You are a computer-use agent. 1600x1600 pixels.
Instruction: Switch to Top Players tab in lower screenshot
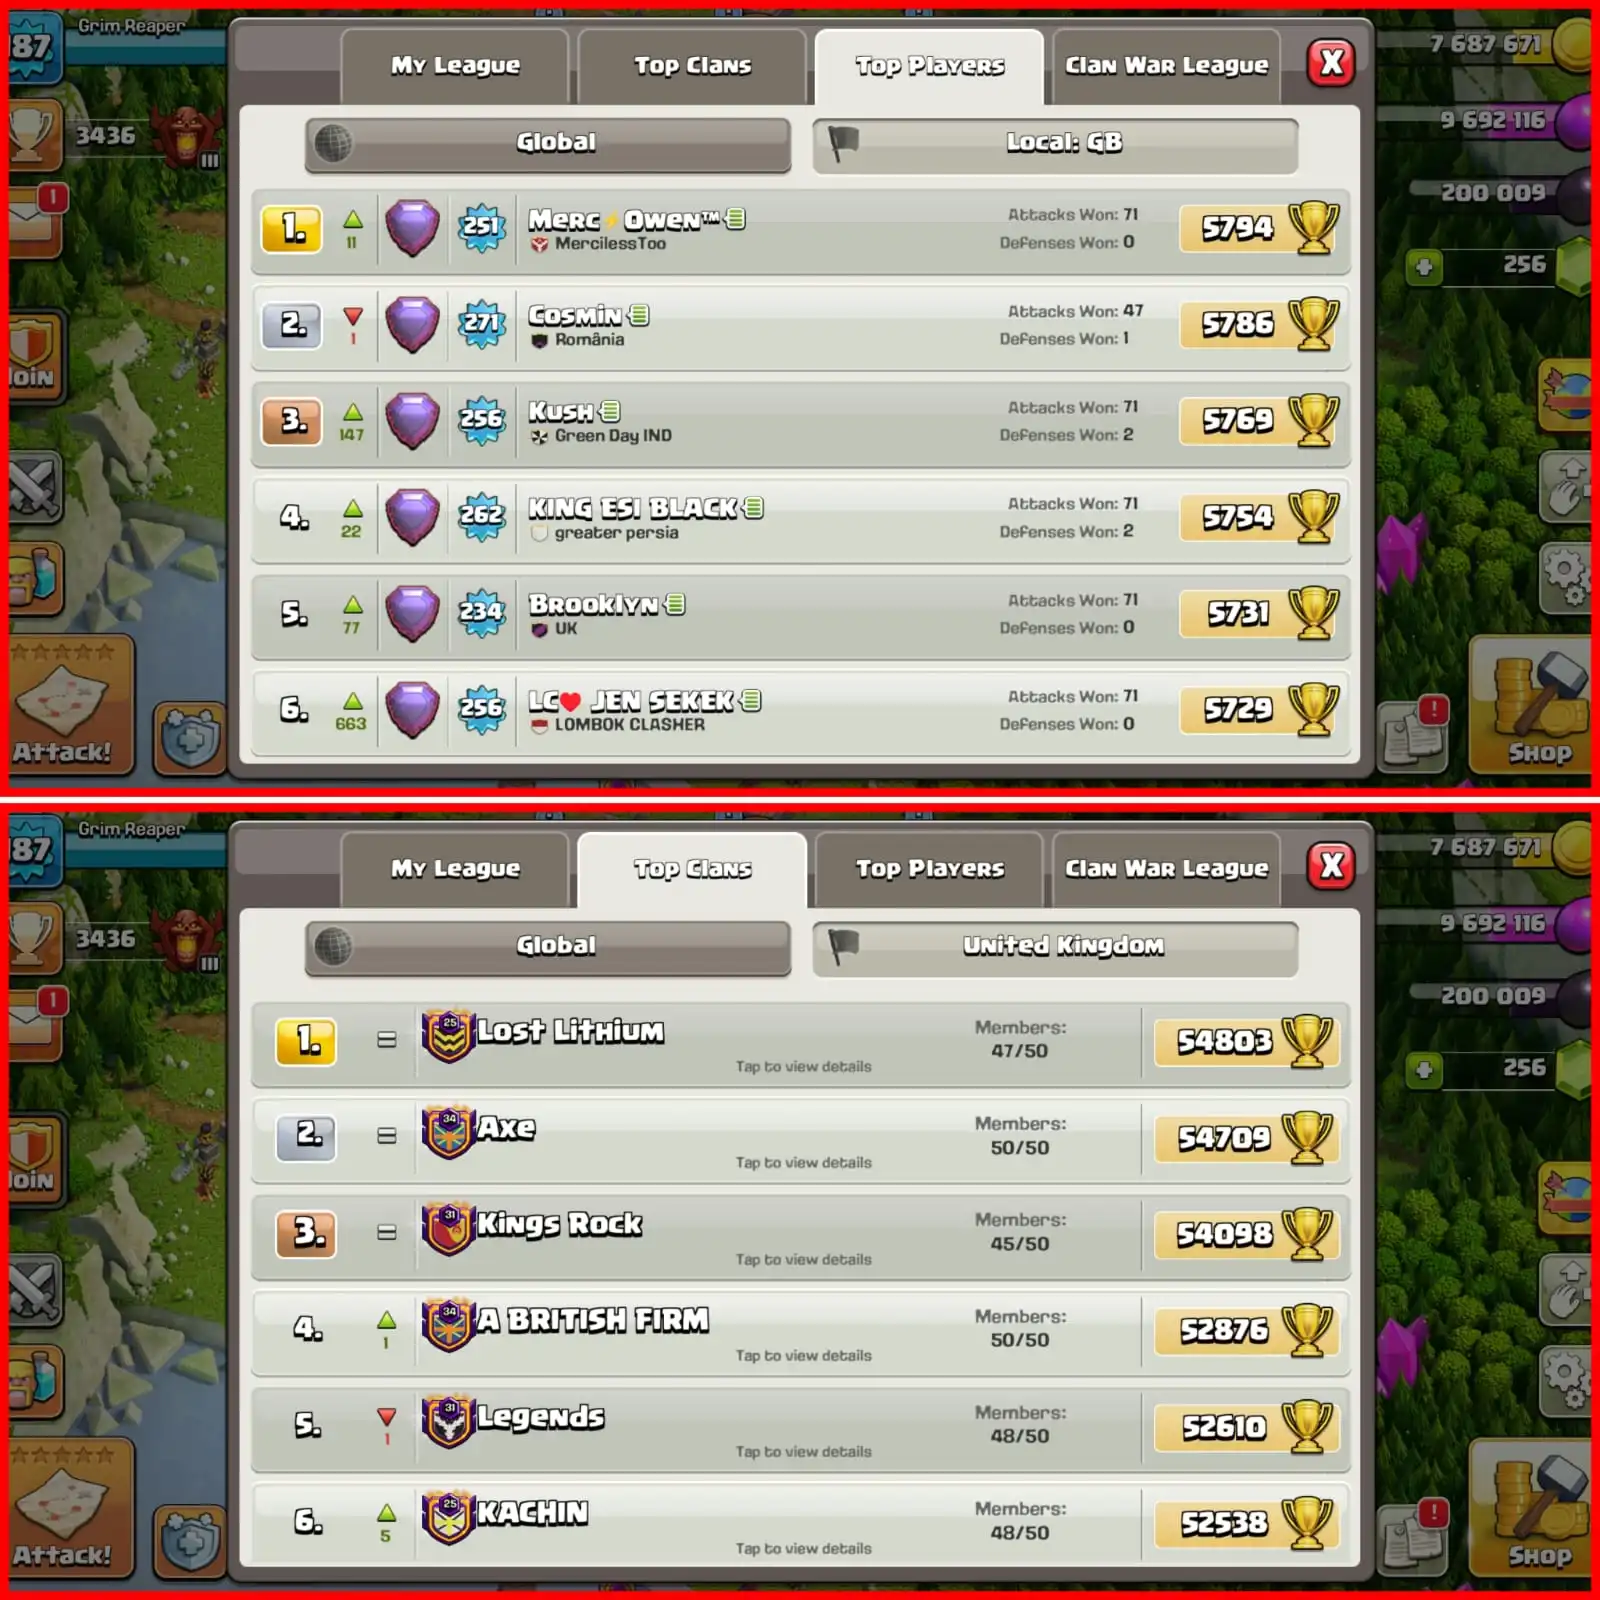click(x=929, y=869)
